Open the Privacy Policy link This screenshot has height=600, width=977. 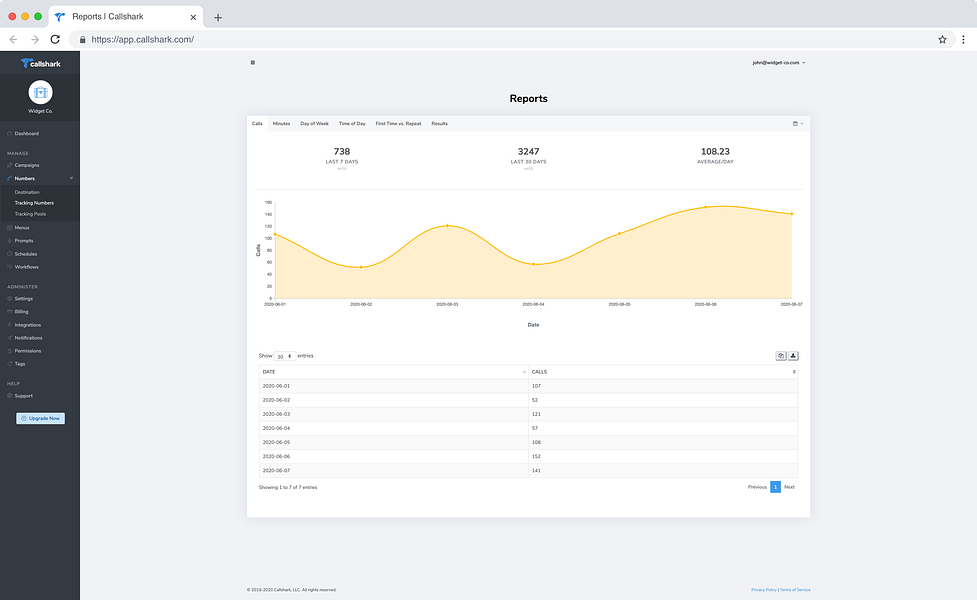click(764, 589)
